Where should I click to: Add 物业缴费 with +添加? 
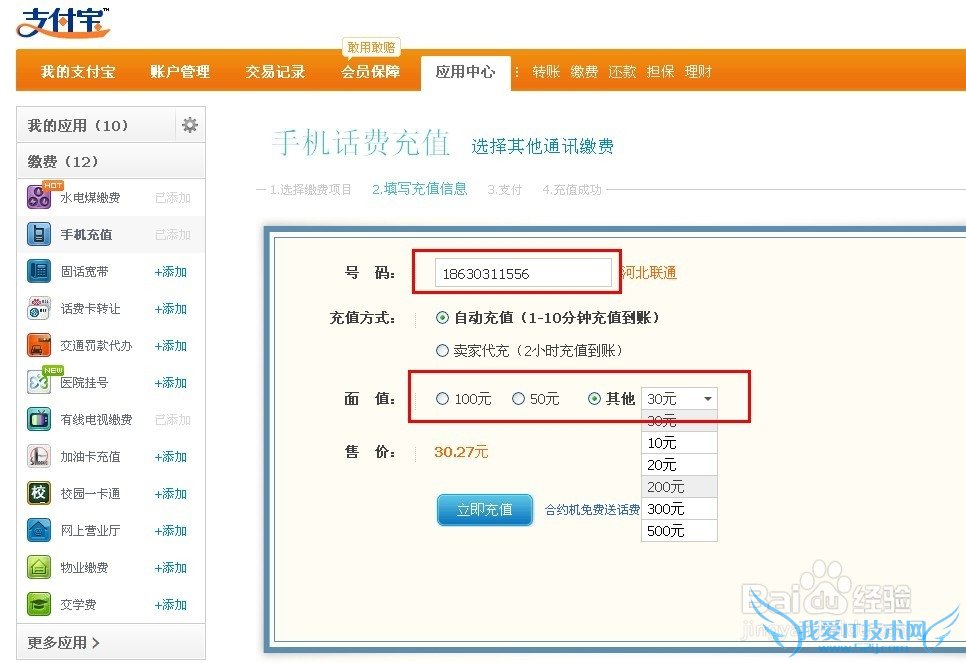[x=171, y=567]
